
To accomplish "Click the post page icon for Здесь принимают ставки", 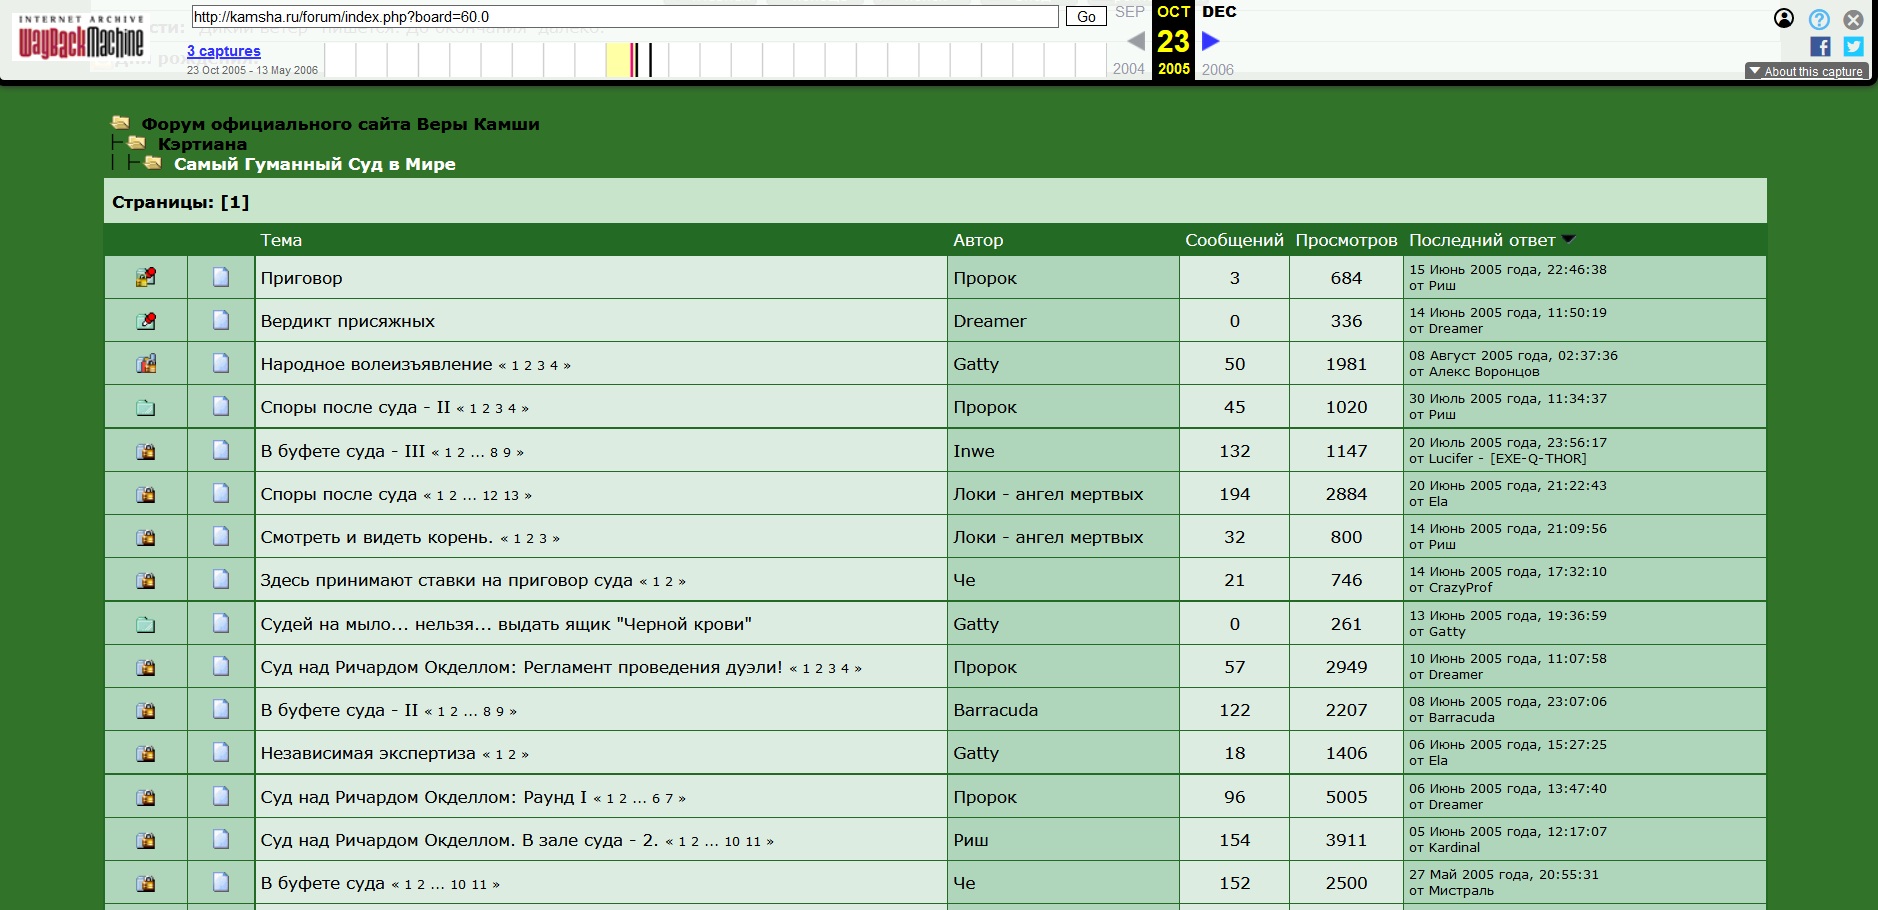I will pos(221,579).
